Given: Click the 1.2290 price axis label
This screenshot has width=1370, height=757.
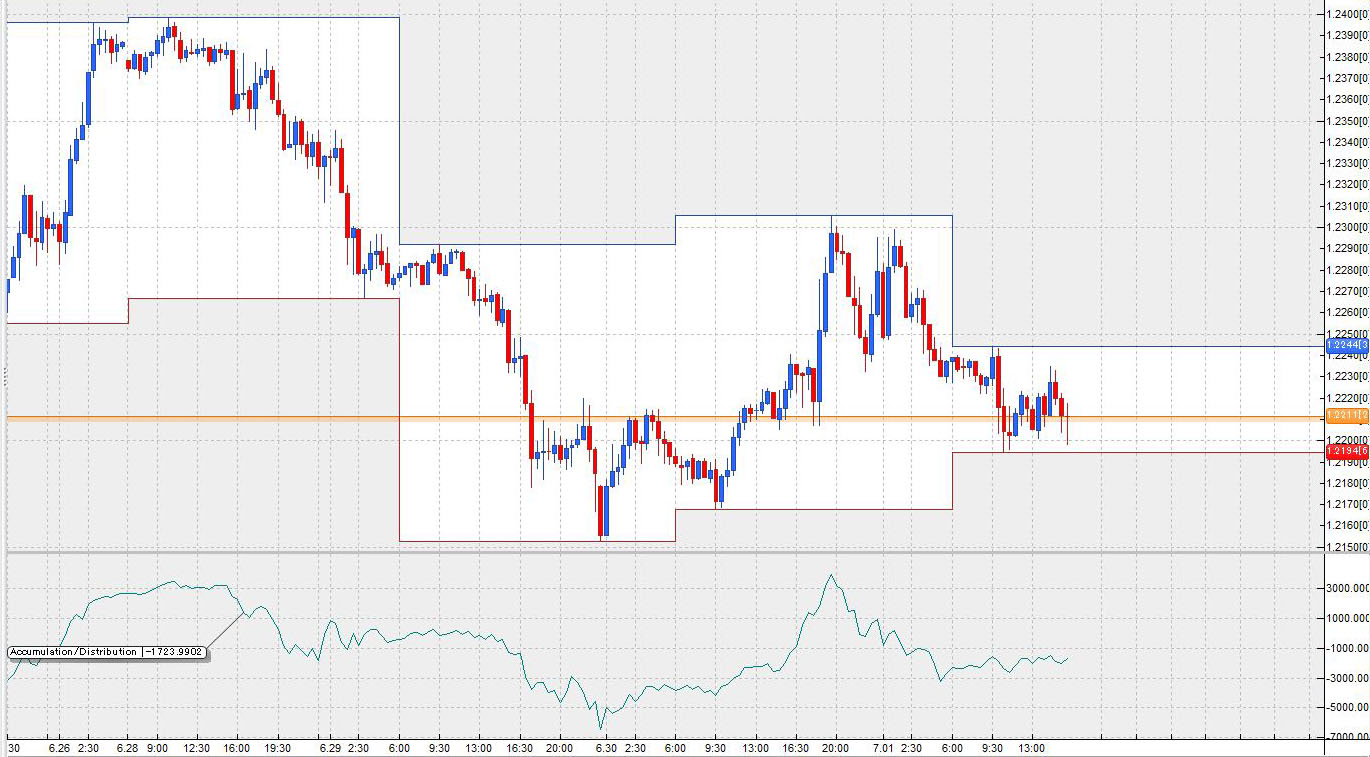Looking at the screenshot, I should click(1347, 248).
